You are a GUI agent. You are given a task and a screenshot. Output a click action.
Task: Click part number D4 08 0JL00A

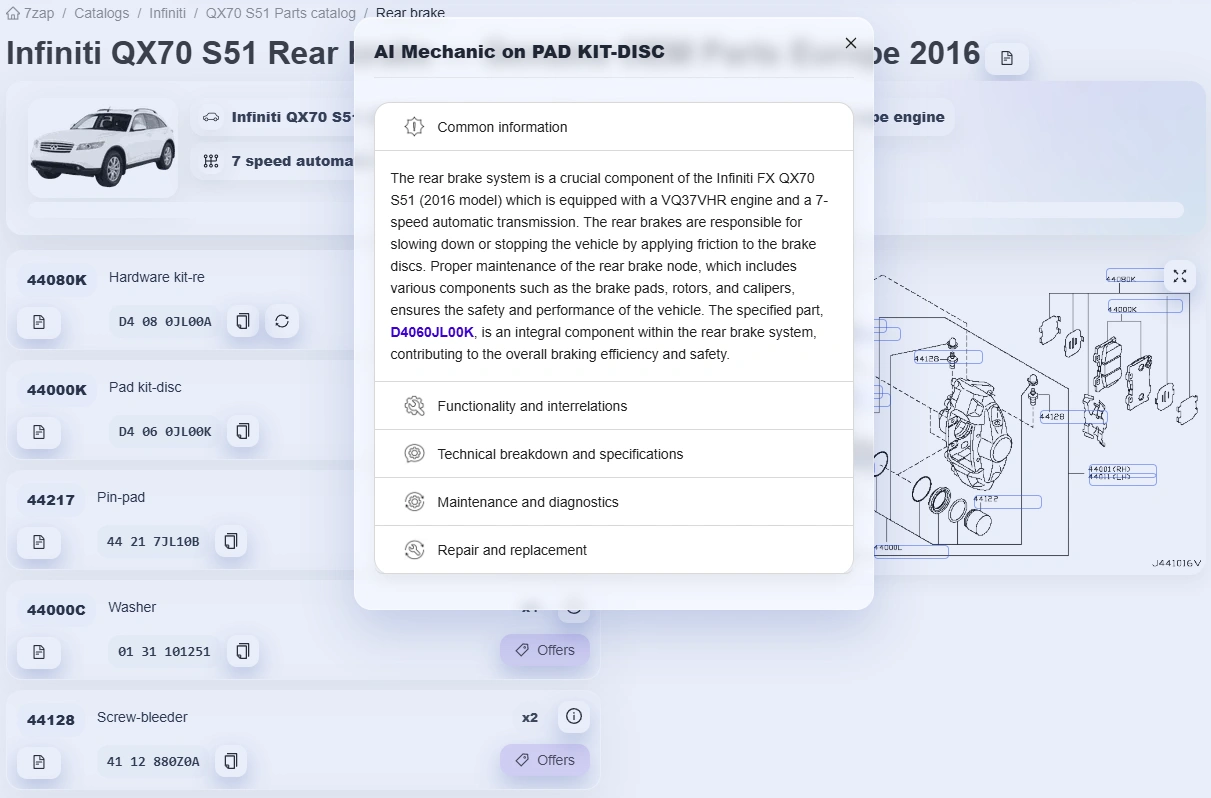165,321
